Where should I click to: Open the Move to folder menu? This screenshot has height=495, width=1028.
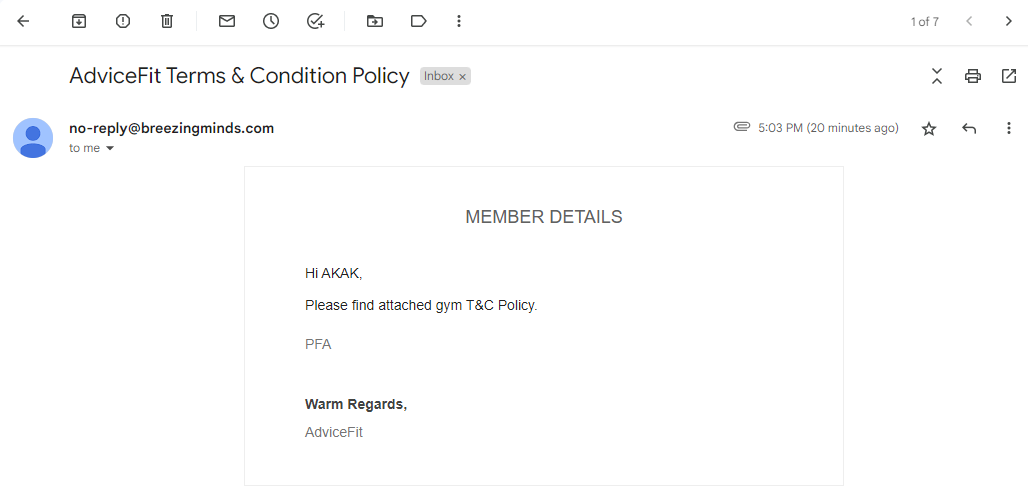pos(375,21)
